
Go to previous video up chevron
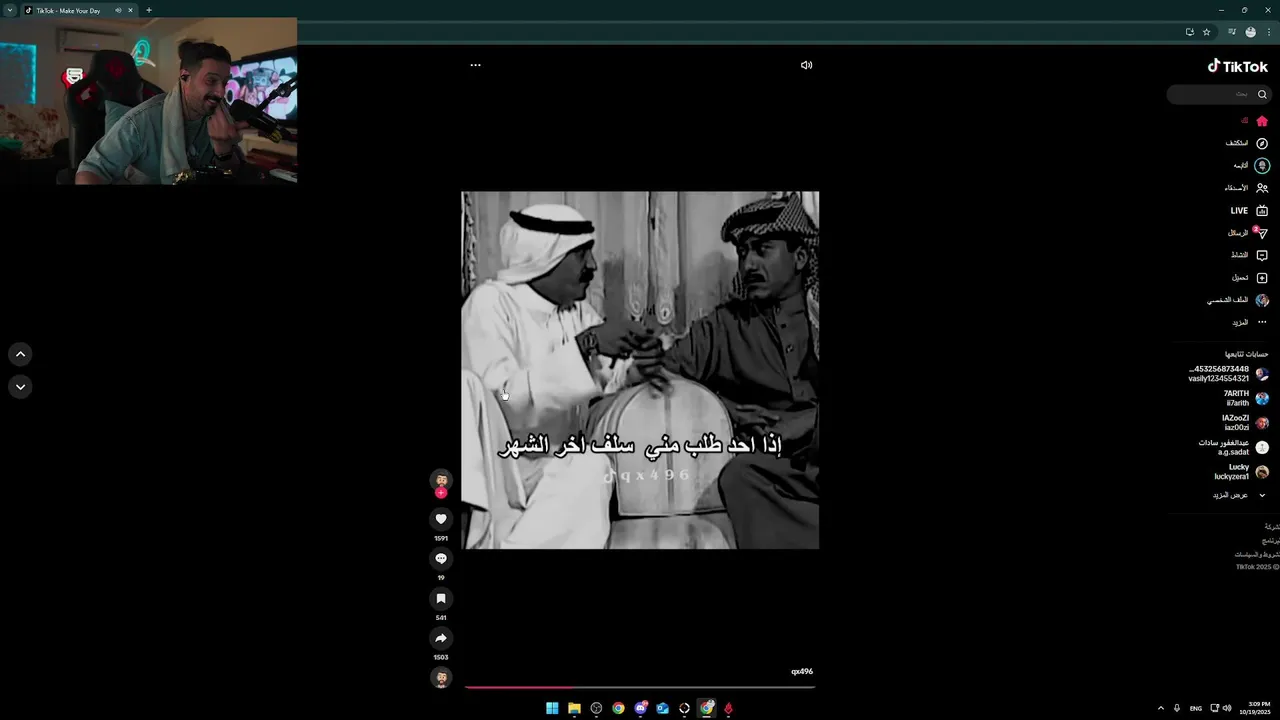point(20,354)
